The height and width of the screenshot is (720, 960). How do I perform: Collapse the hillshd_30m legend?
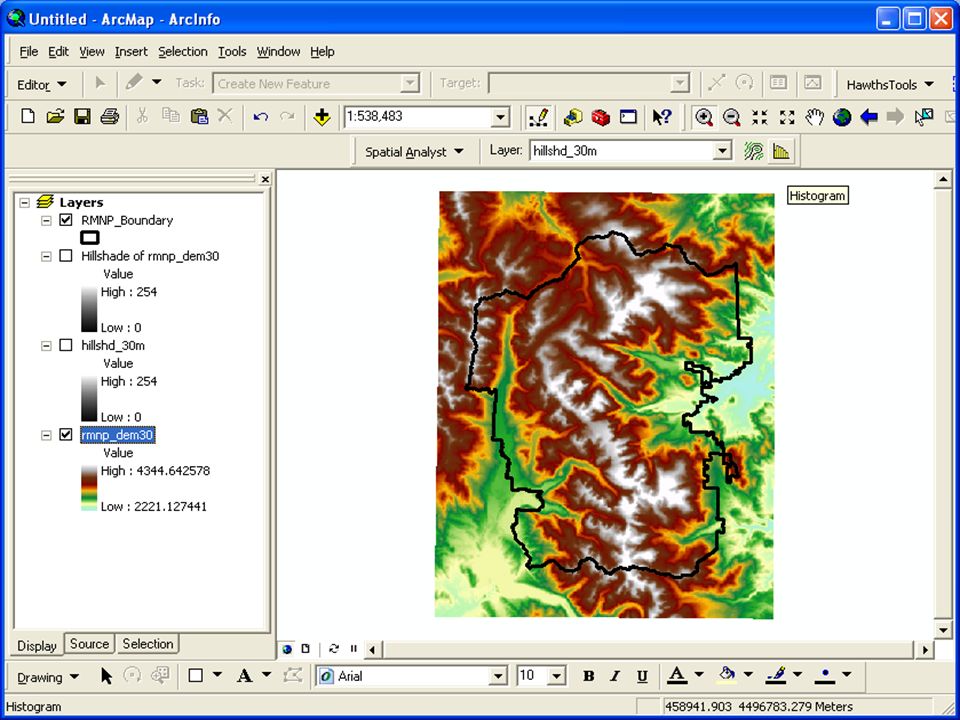click(46, 346)
